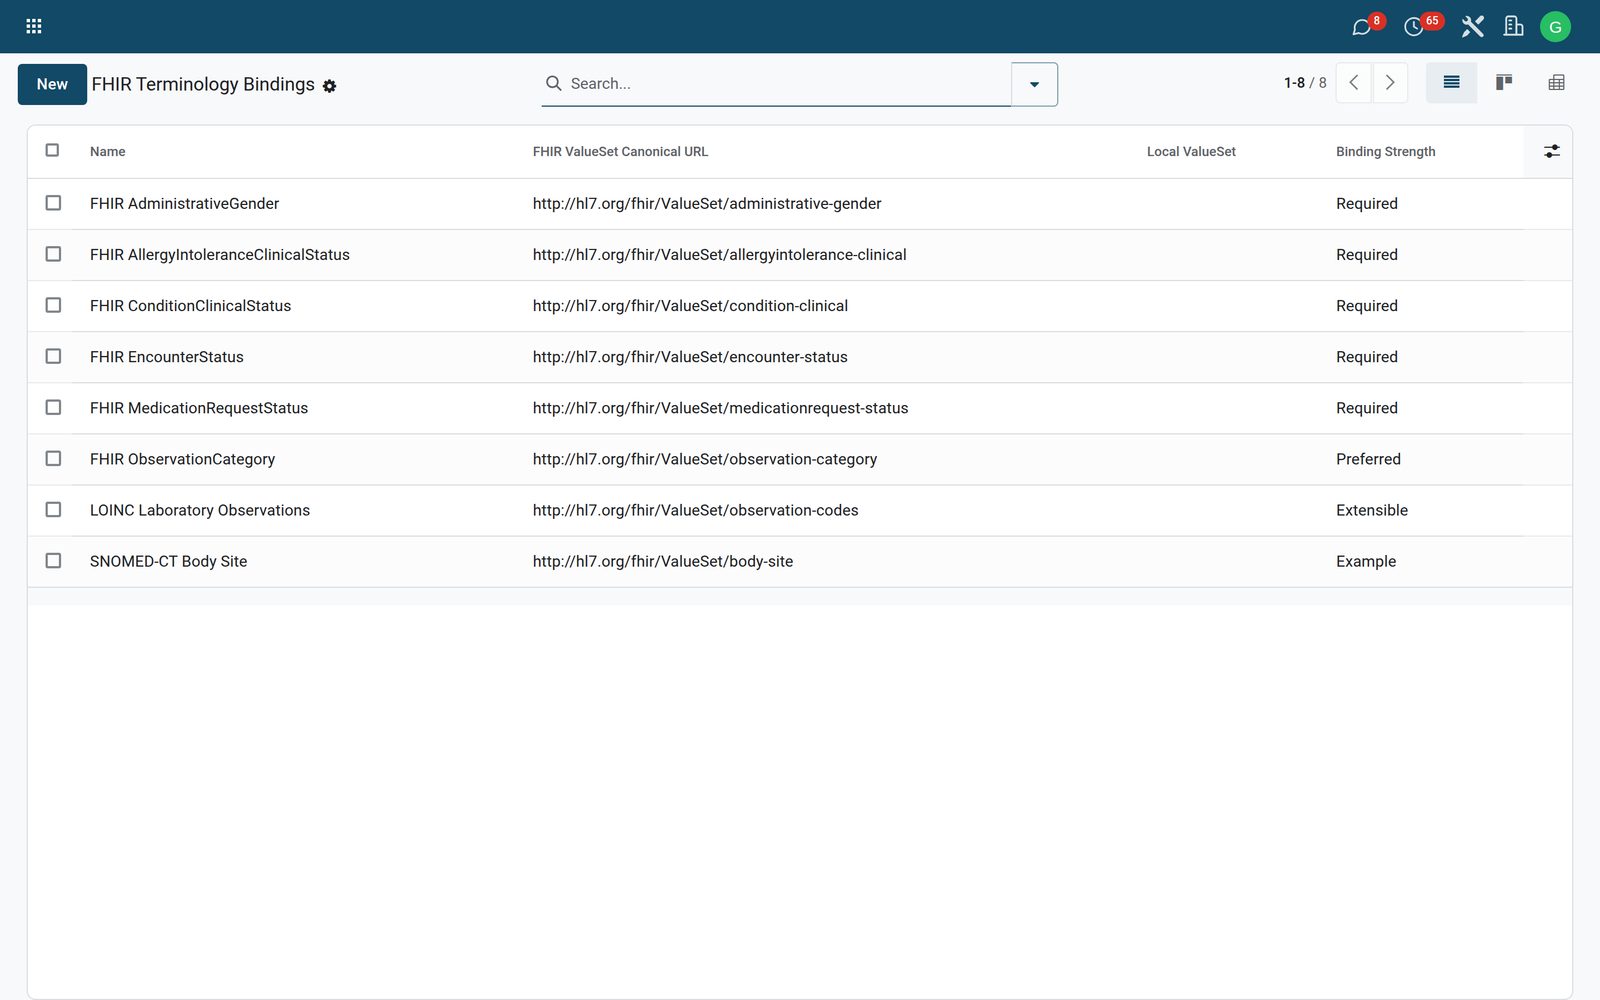Sort by FHIR ValueSet Canonical URL header
The image size is (1600, 1000).
[620, 152]
